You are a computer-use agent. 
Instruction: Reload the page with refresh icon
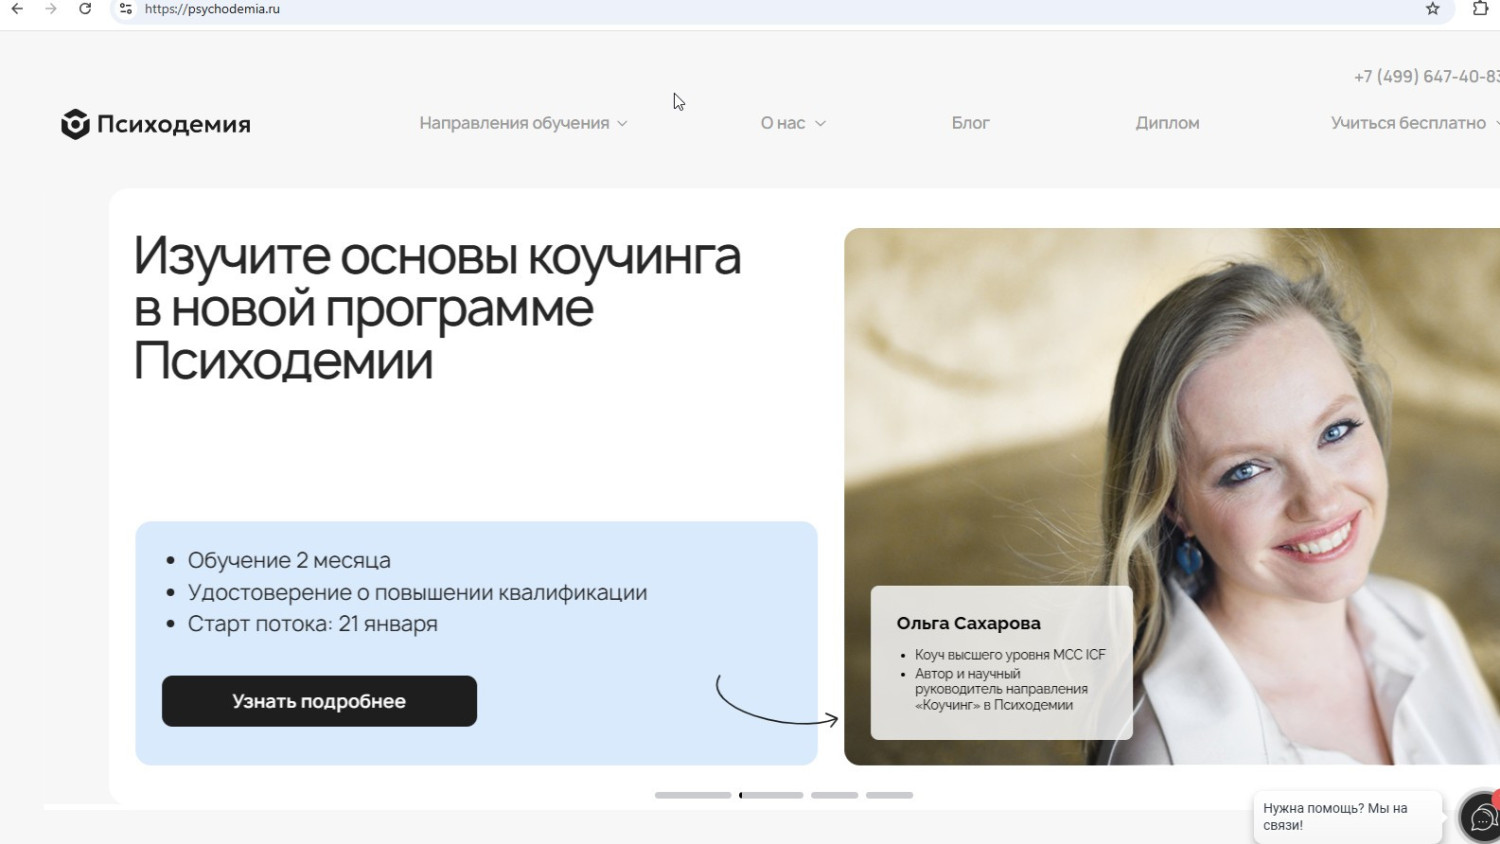[x=85, y=9]
